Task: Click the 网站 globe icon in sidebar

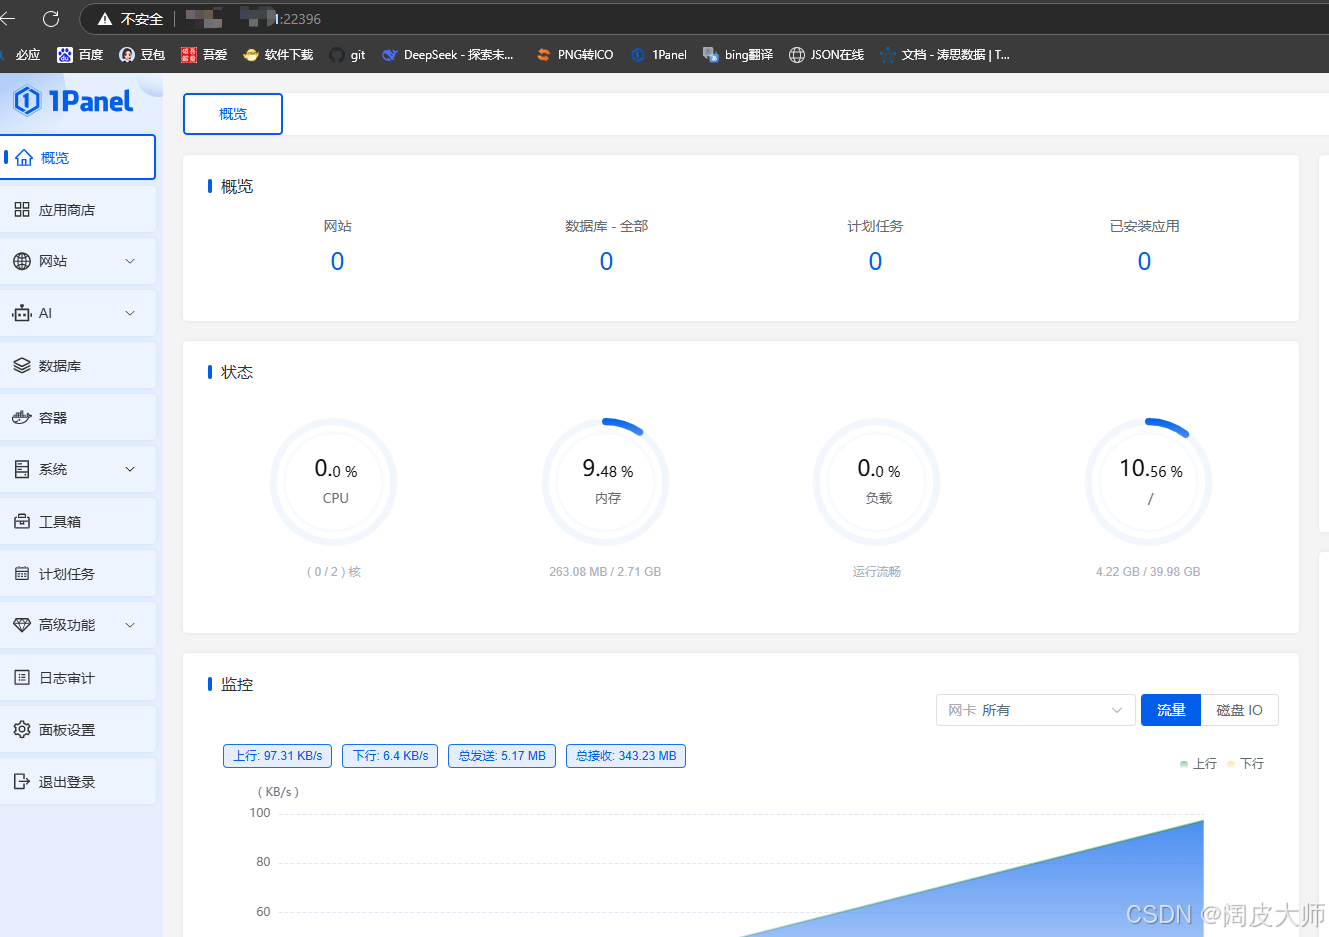Action: (22, 261)
